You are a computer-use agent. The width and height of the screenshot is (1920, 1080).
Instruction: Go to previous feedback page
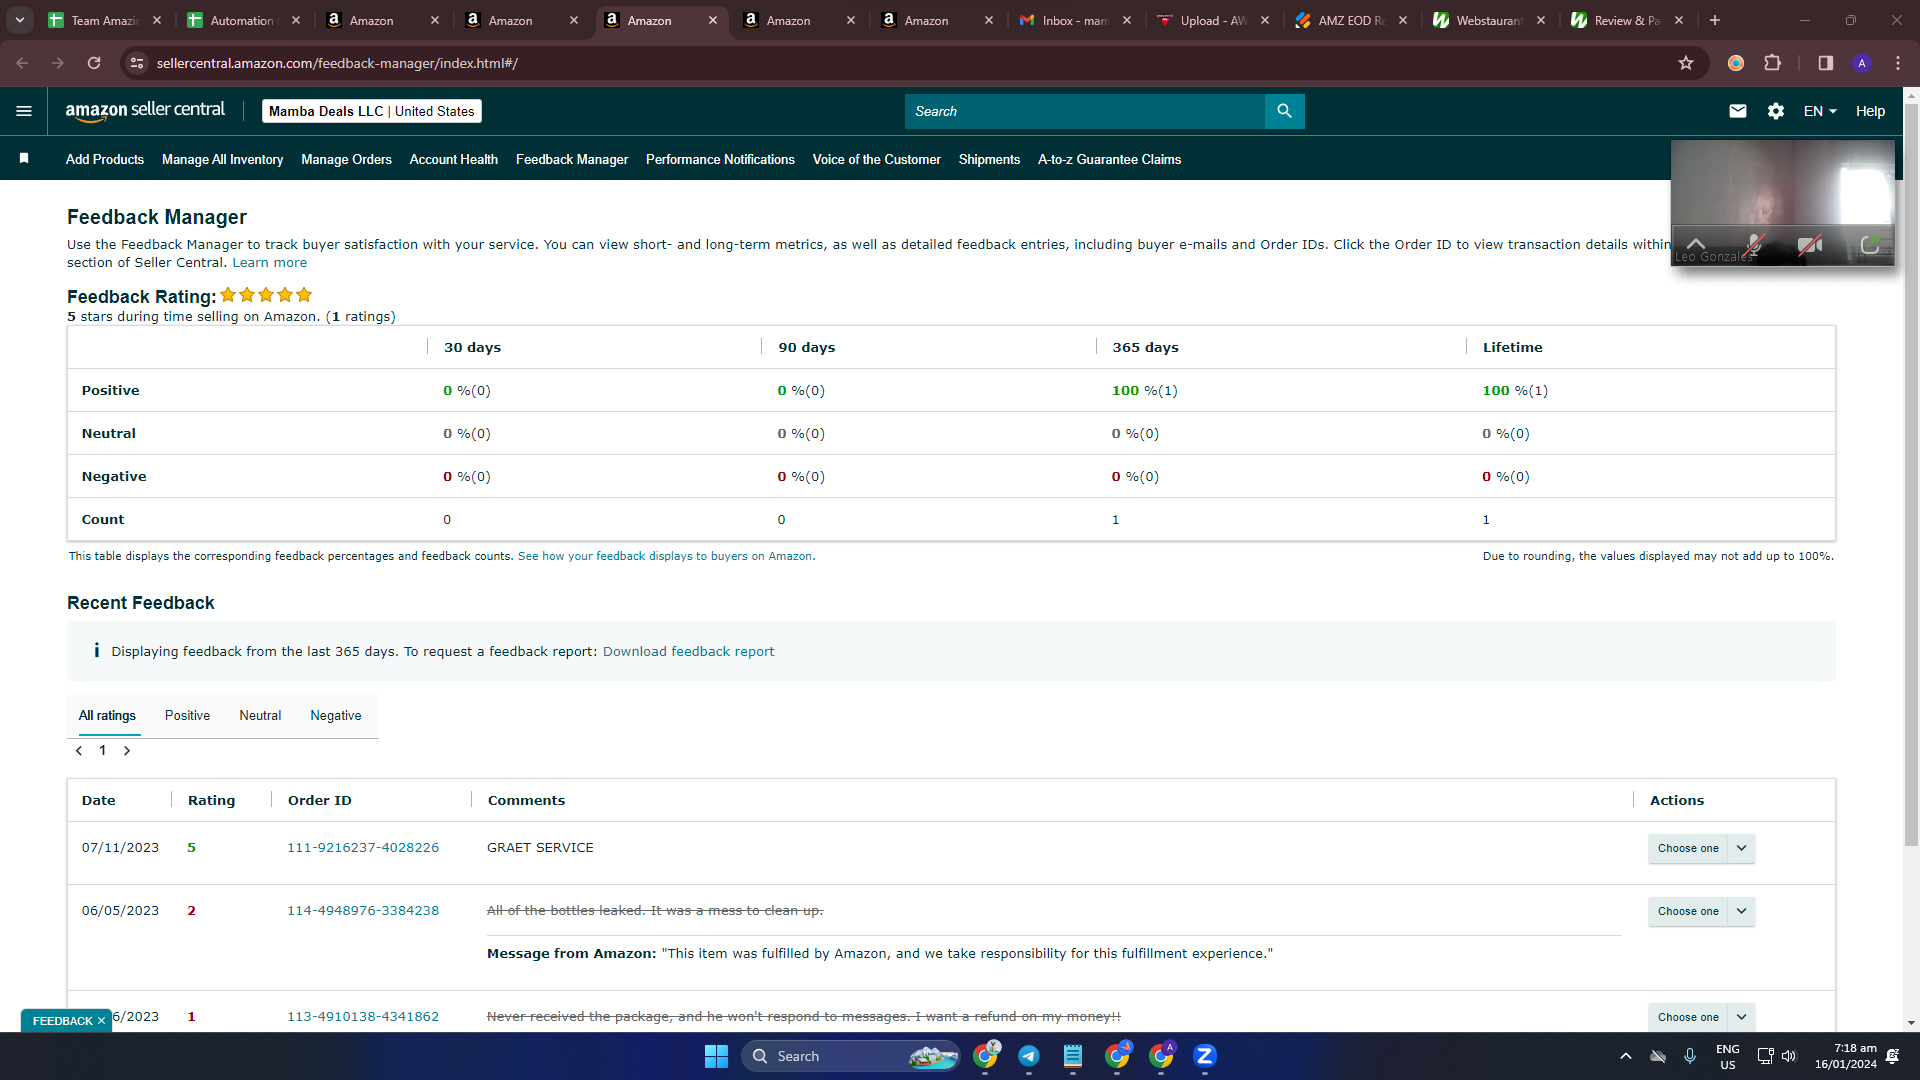79,751
